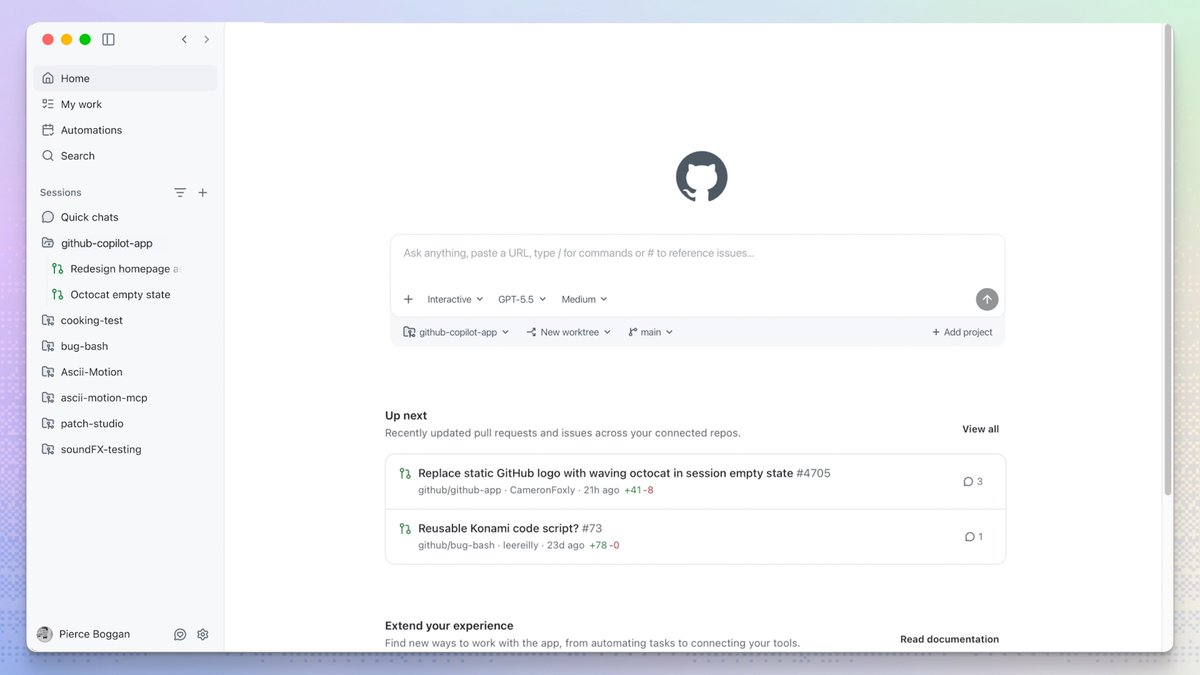Click View all in Up next
The image size is (1200, 675).
click(x=980, y=429)
